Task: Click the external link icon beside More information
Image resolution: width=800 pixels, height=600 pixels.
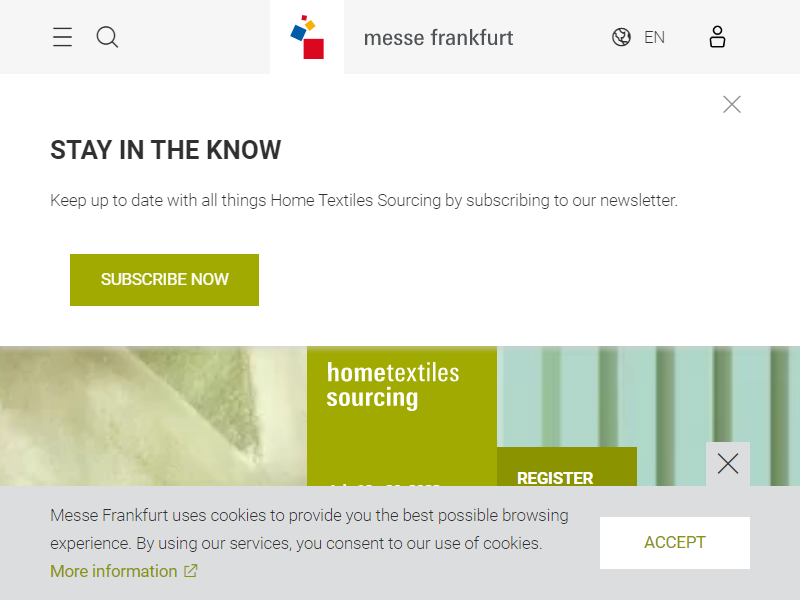Action: [x=190, y=571]
